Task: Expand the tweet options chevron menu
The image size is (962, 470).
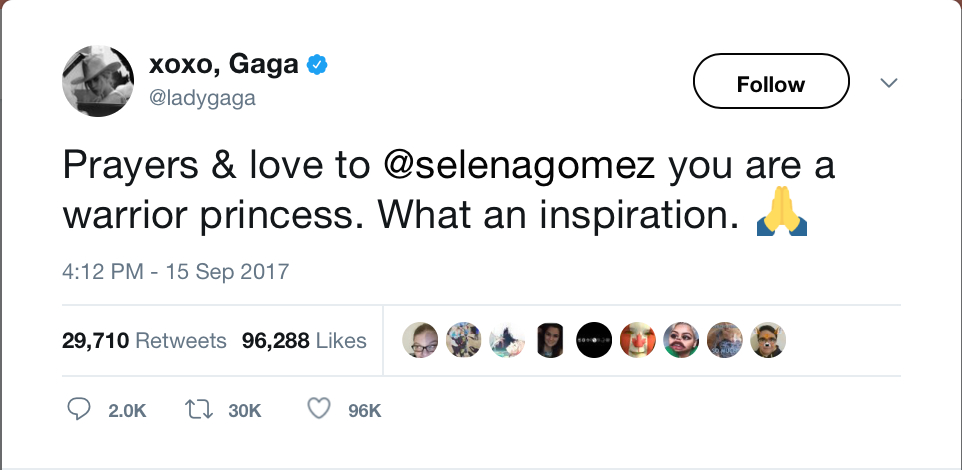Action: (888, 83)
